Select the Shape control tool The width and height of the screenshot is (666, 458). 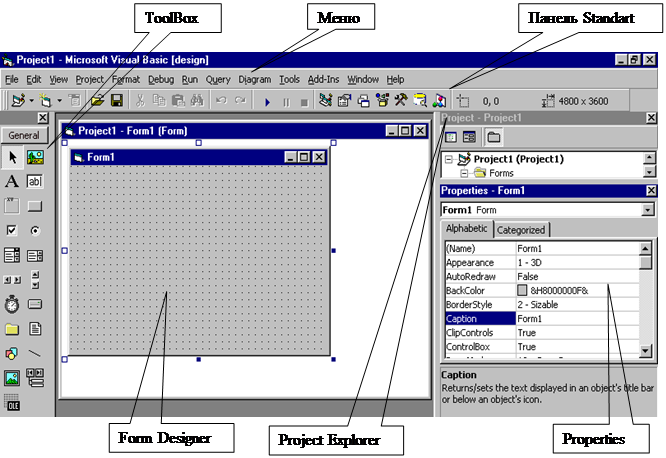pos(12,353)
